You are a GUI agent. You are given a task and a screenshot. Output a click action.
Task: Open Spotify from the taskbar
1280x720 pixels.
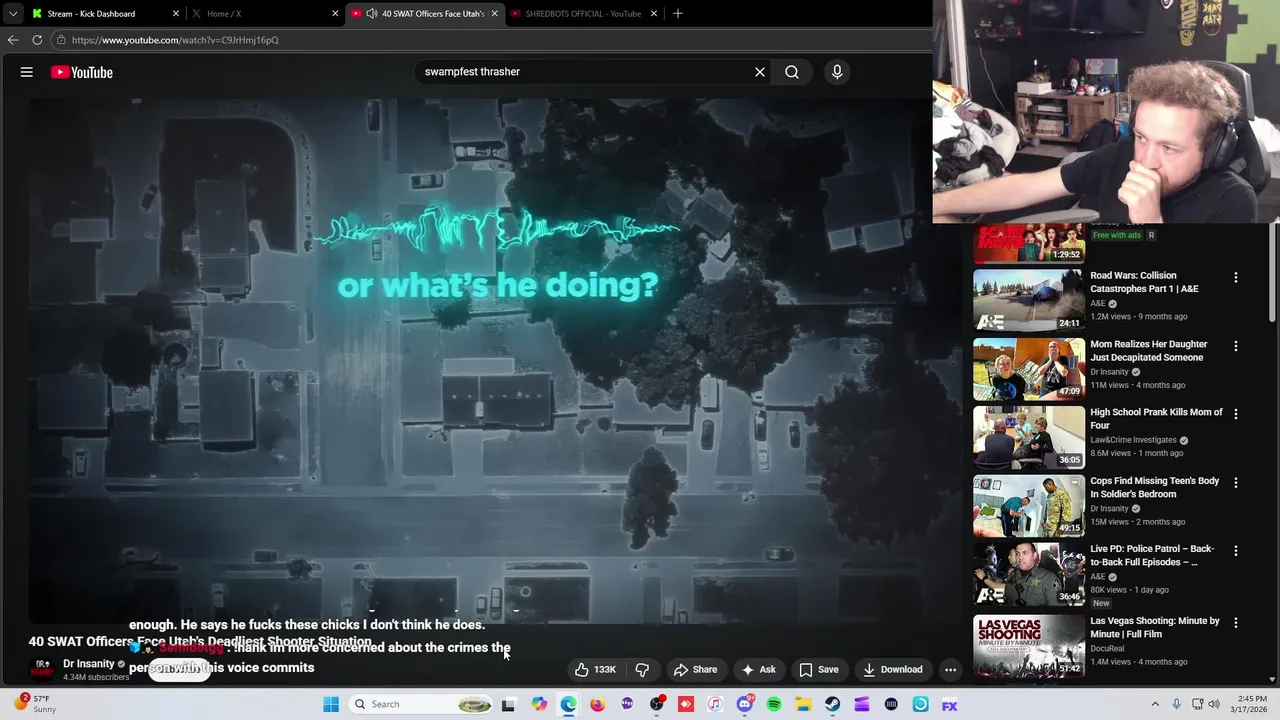[x=774, y=704]
